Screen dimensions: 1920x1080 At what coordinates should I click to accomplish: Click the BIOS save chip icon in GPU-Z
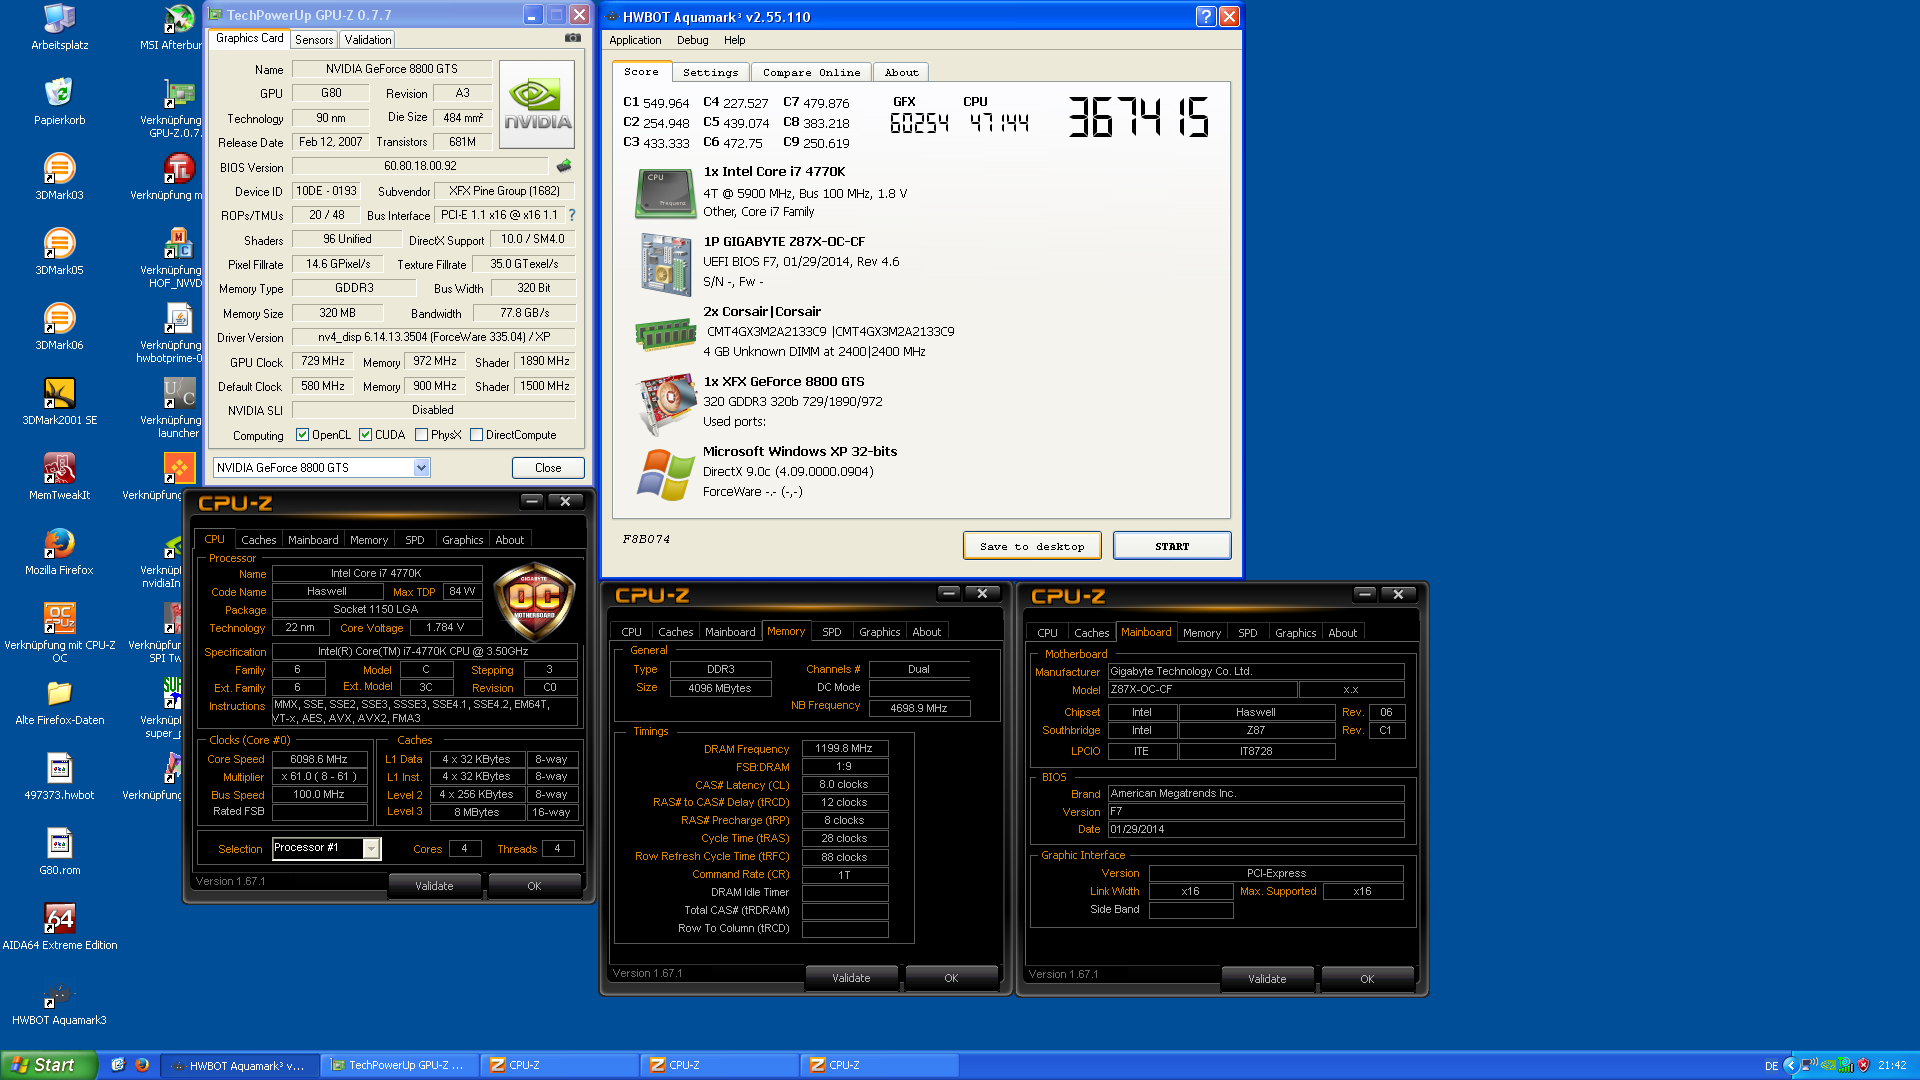point(564,166)
